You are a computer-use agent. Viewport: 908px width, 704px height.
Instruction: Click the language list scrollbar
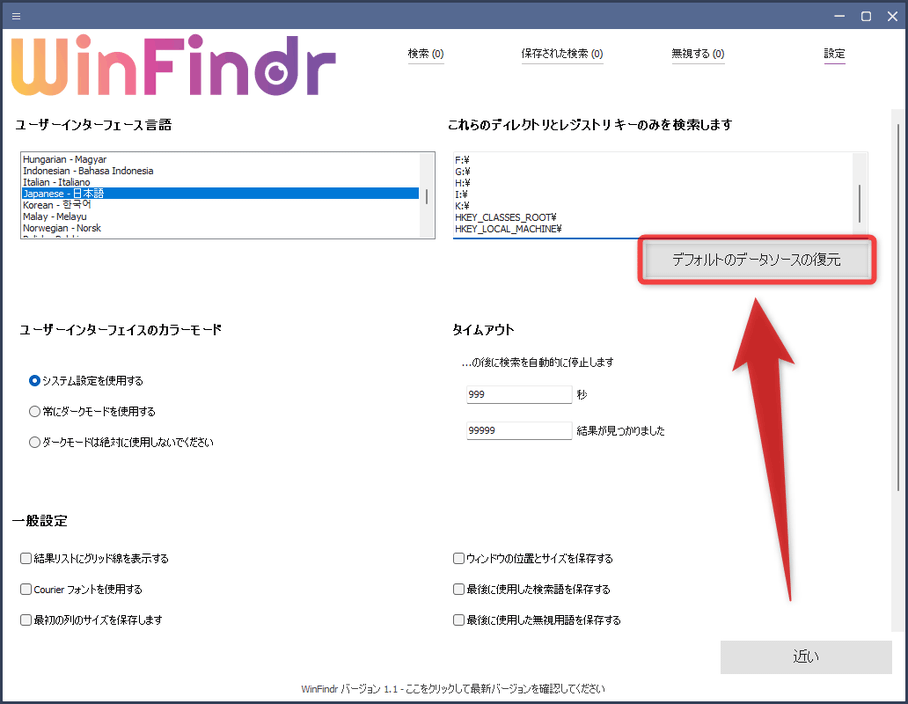point(427,195)
